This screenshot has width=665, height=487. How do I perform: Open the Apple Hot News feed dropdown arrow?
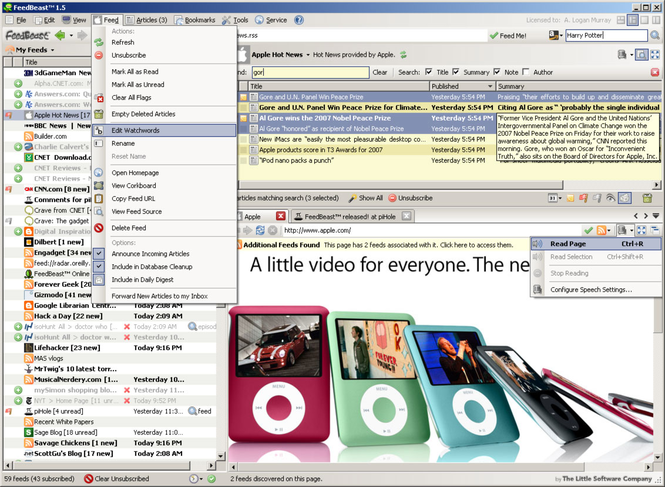point(308,55)
